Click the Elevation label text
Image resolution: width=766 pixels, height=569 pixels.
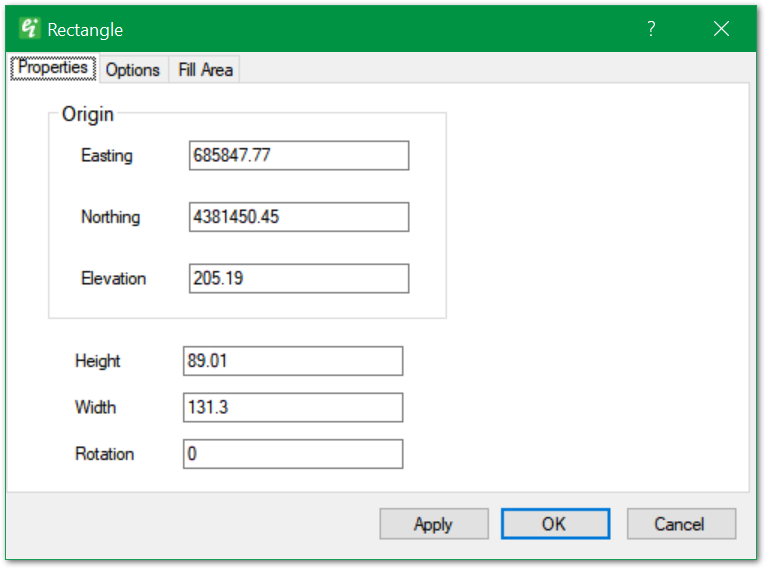pyautogui.click(x=113, y=278)
